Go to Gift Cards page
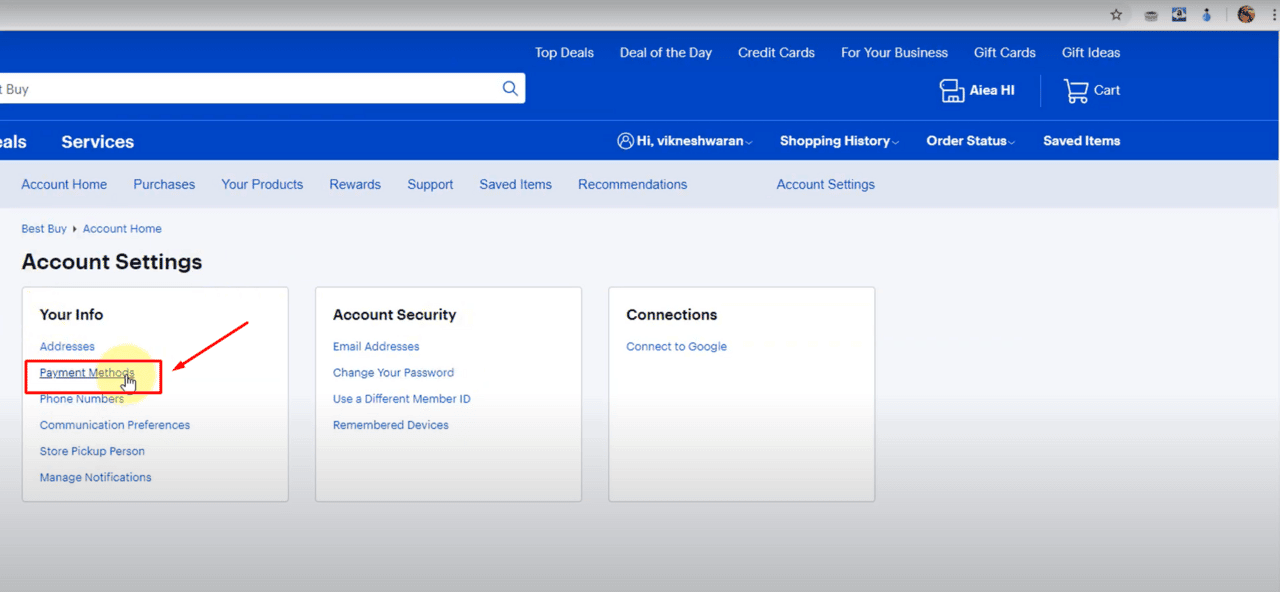1280x592 pixels. tap(1005, 53)
